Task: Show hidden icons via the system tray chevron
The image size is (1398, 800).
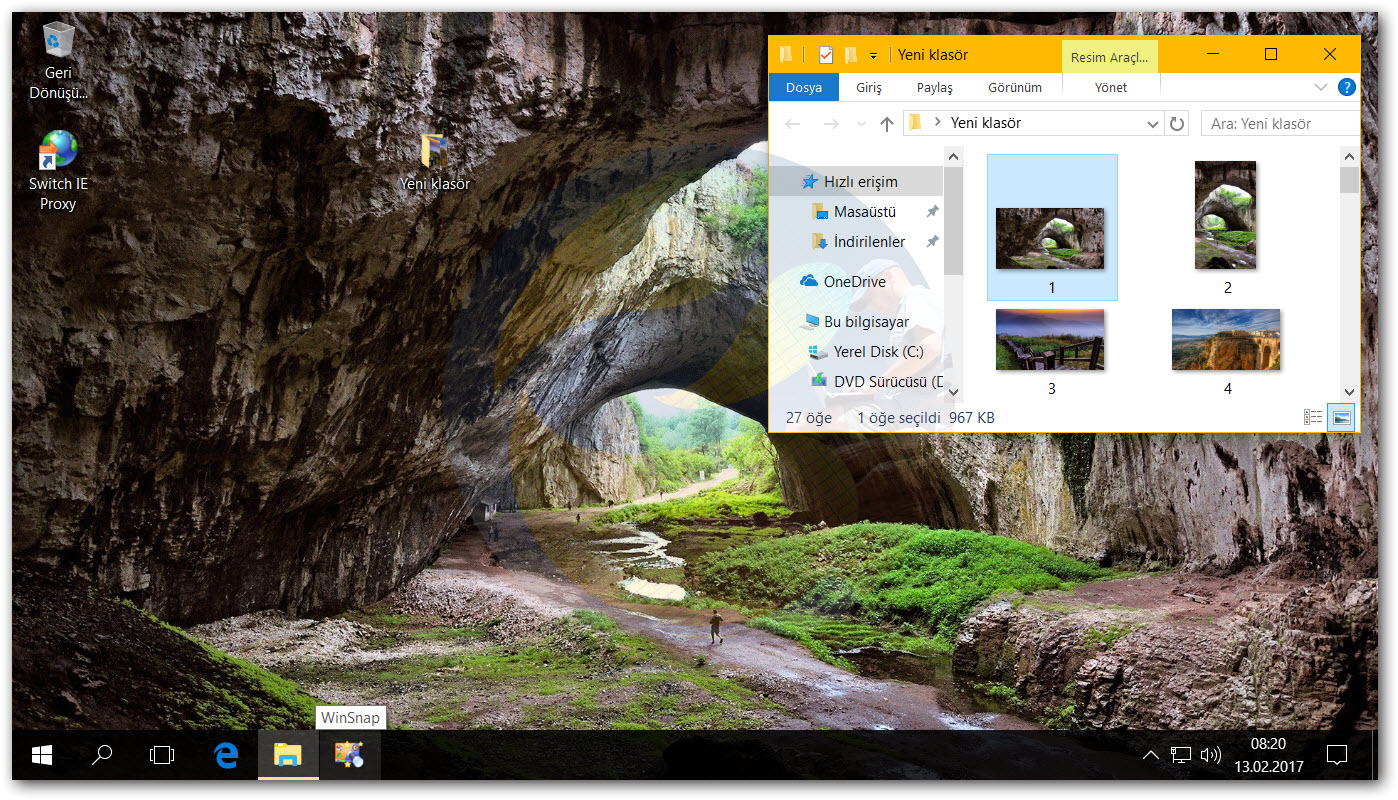Action: click(1150, 755)
